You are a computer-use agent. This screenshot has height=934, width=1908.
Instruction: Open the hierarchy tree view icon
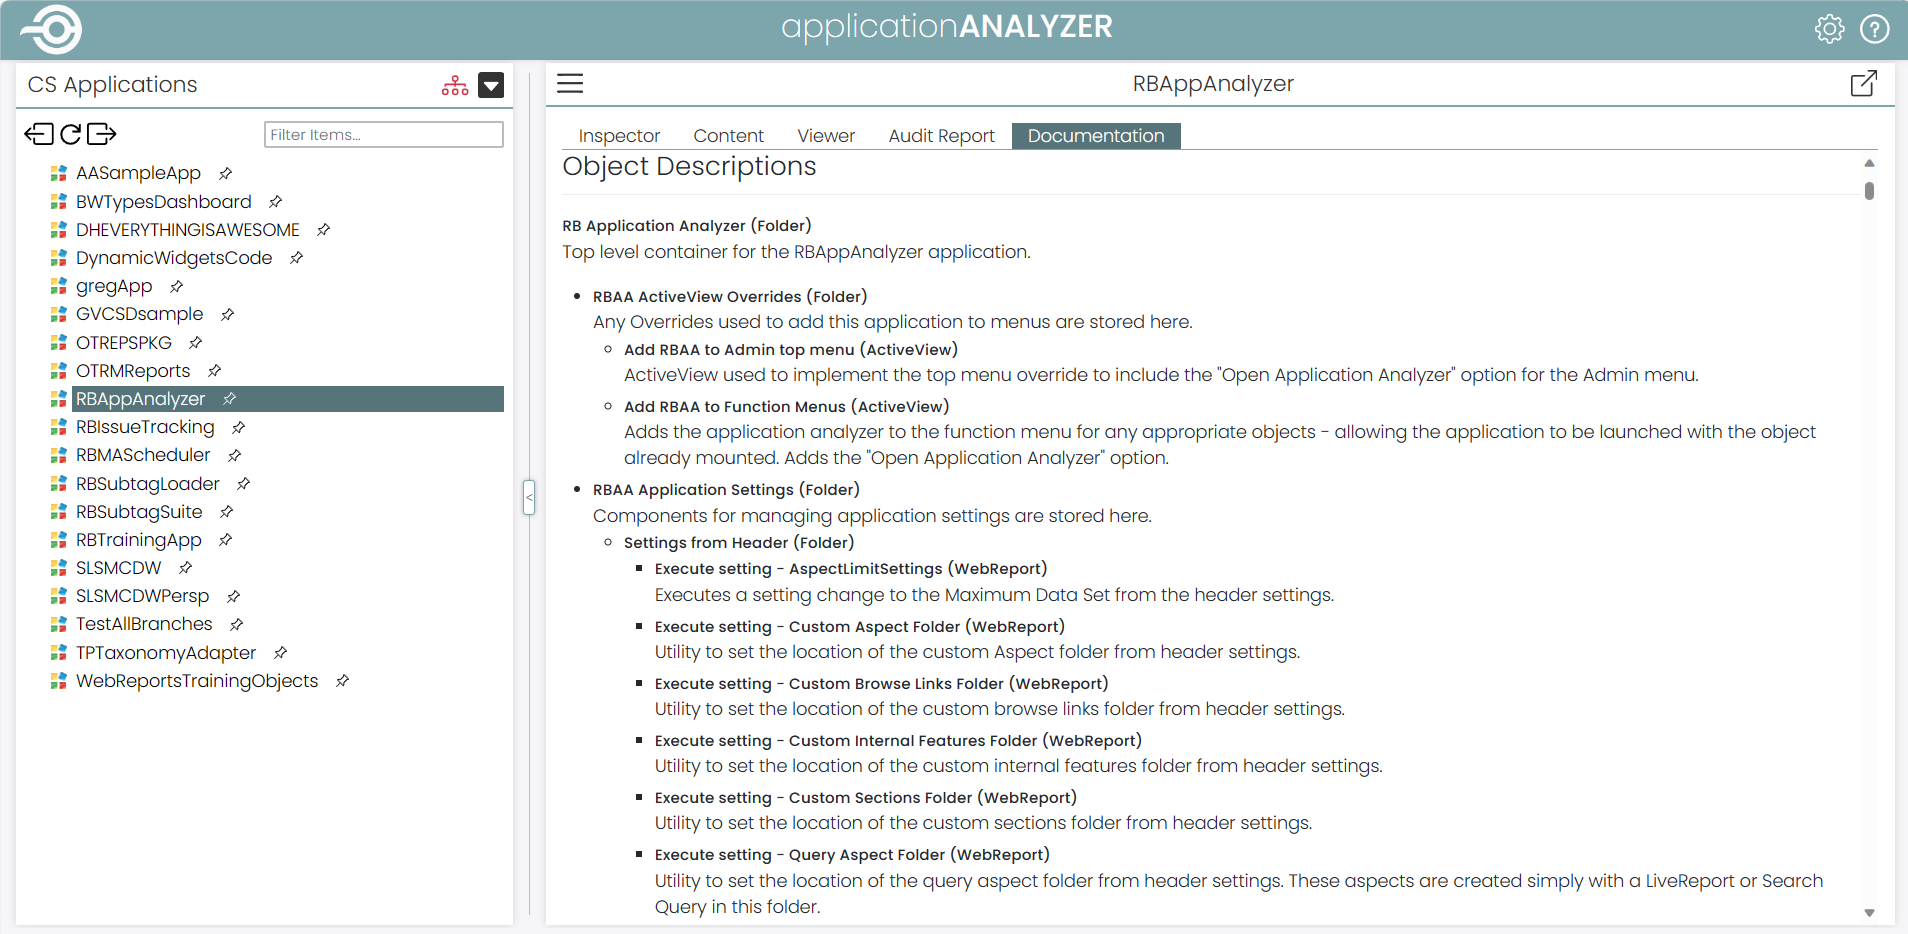[455, 85]
